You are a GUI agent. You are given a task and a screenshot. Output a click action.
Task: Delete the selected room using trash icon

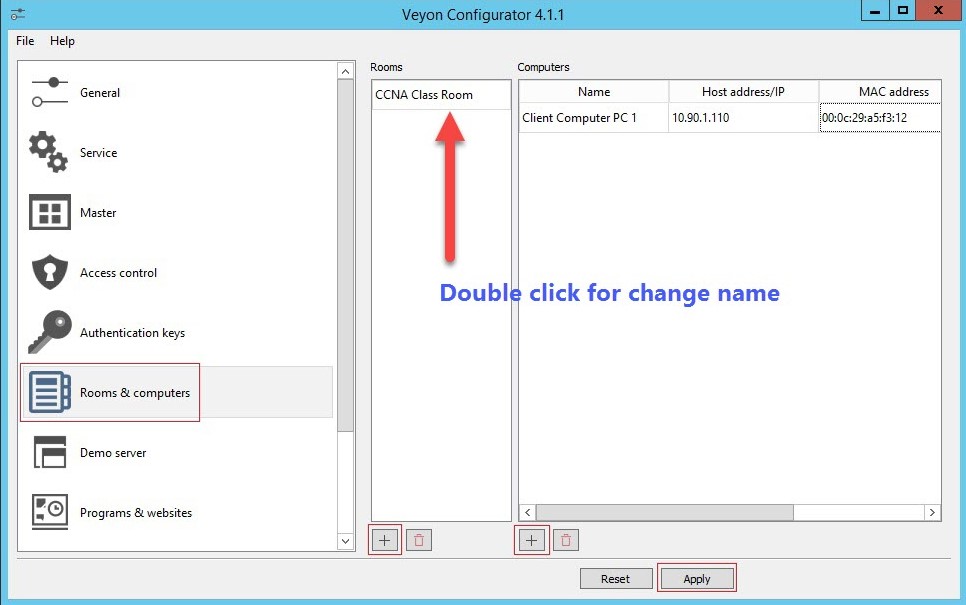418,539
